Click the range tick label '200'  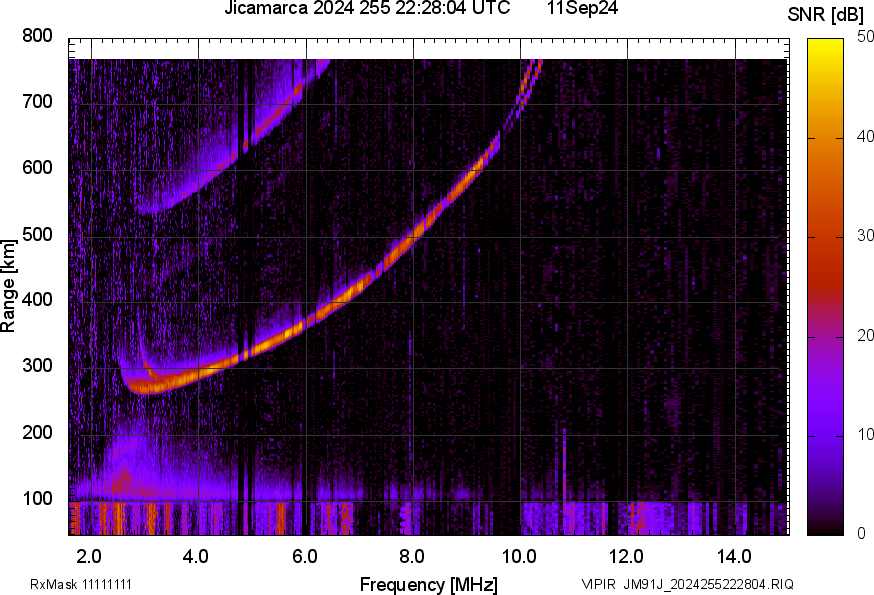37,433
